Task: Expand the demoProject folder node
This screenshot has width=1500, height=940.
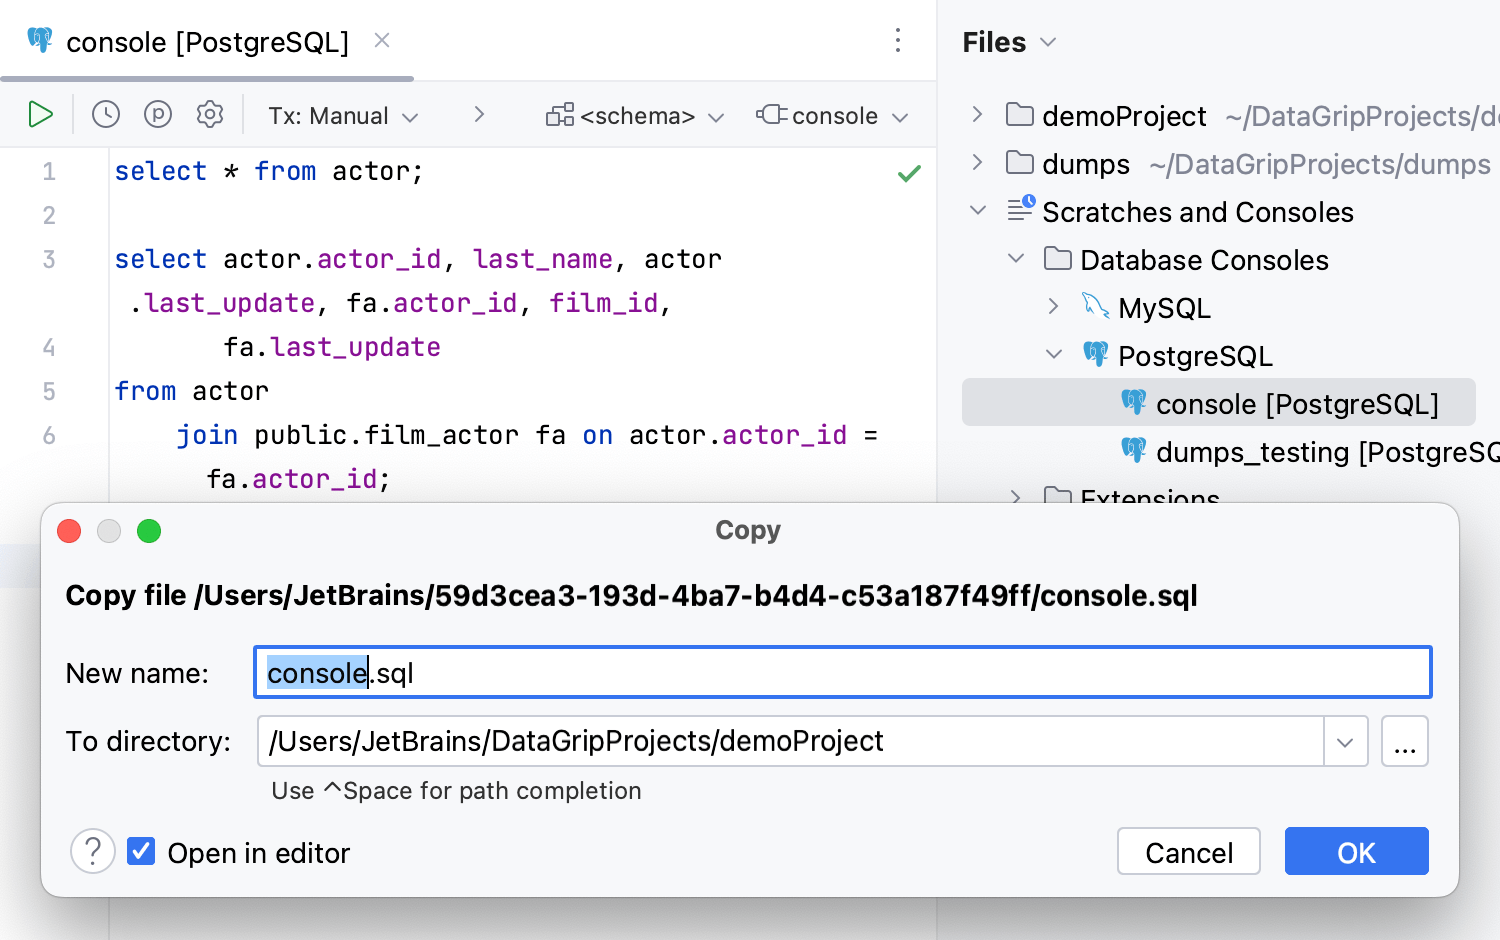Action: coord(978,115)
